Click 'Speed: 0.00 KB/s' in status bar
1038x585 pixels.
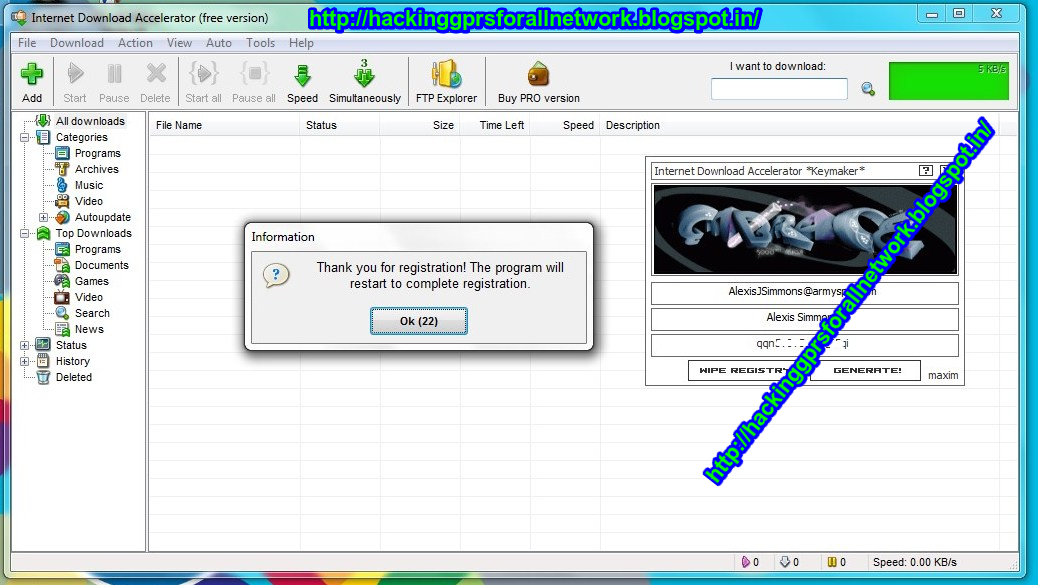click(x=914, y=562)
